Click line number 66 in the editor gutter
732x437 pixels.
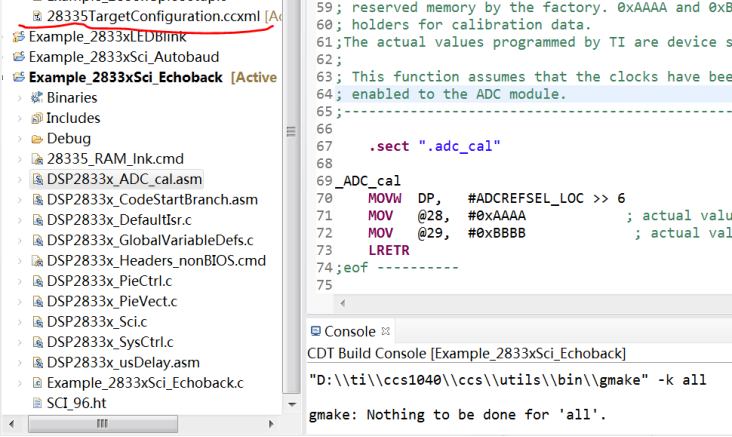click(324, 129)
